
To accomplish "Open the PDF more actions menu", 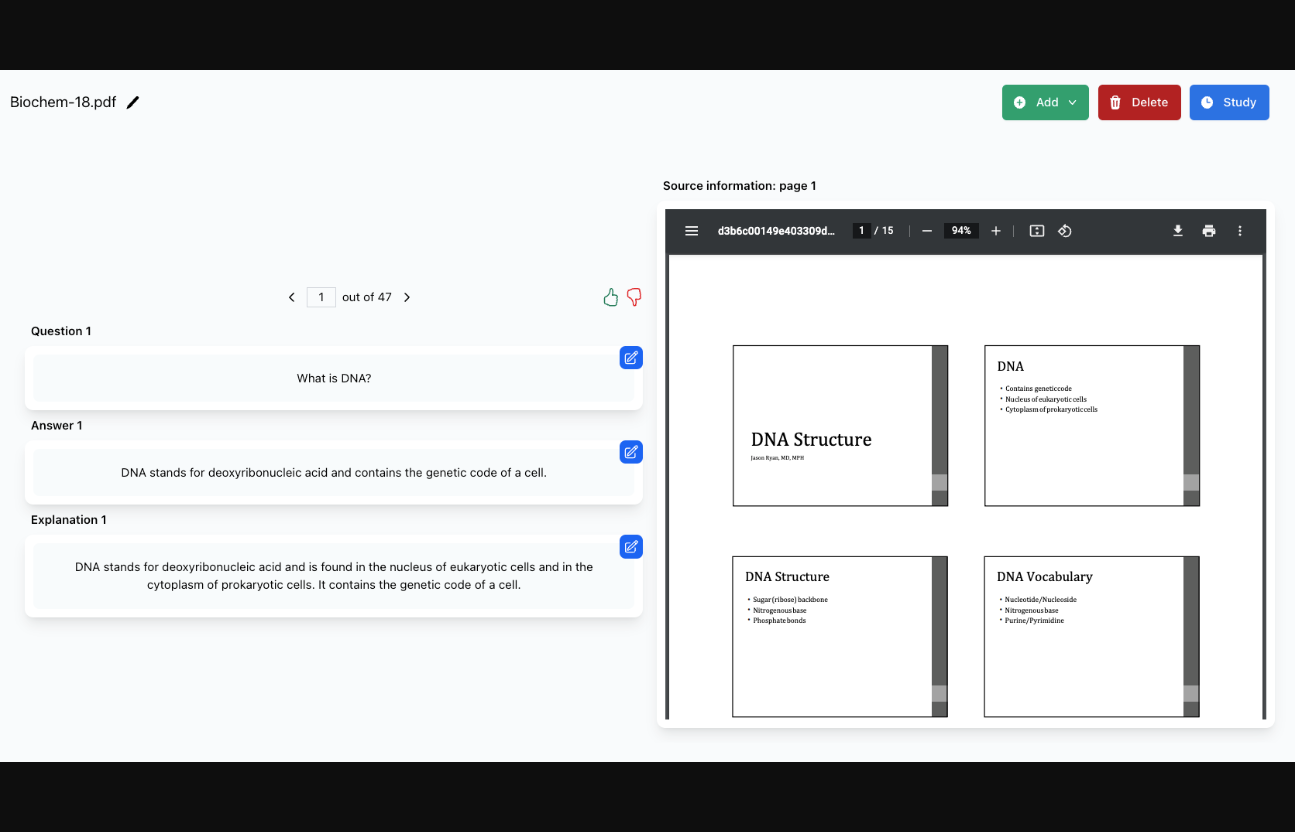I will [1240, 231].
